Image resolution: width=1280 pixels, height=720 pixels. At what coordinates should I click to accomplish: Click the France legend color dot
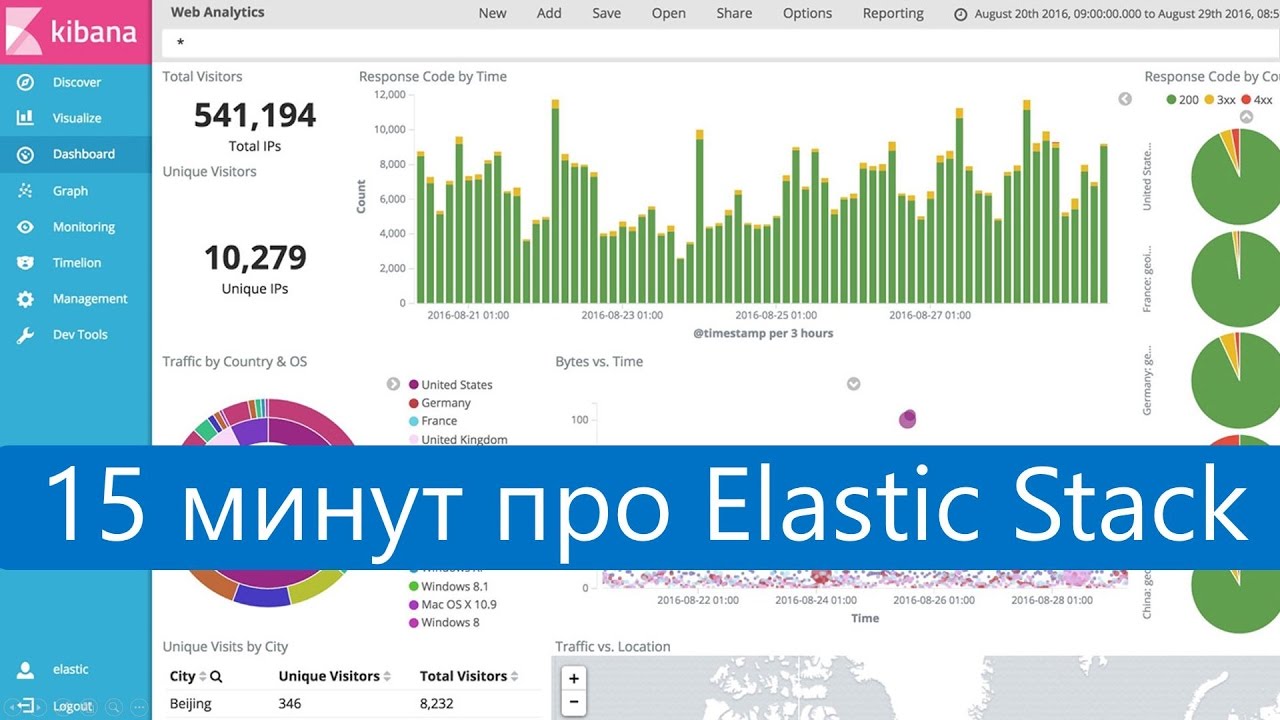click(x=413, y=421)
